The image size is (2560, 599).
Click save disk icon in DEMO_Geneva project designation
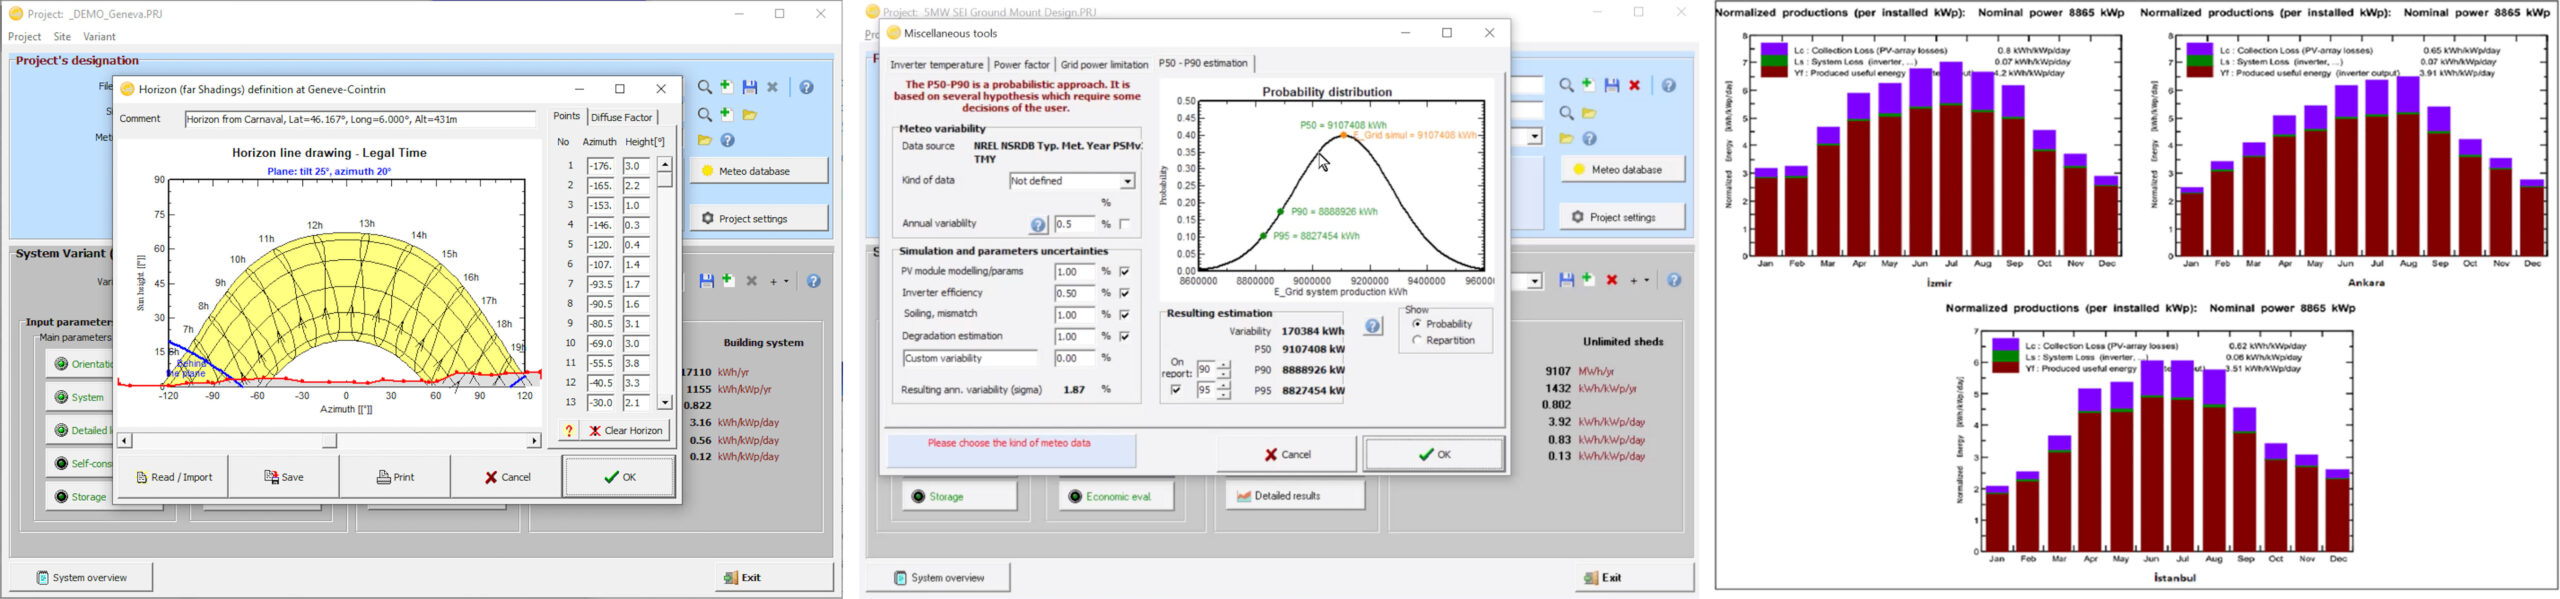(750, 87)
